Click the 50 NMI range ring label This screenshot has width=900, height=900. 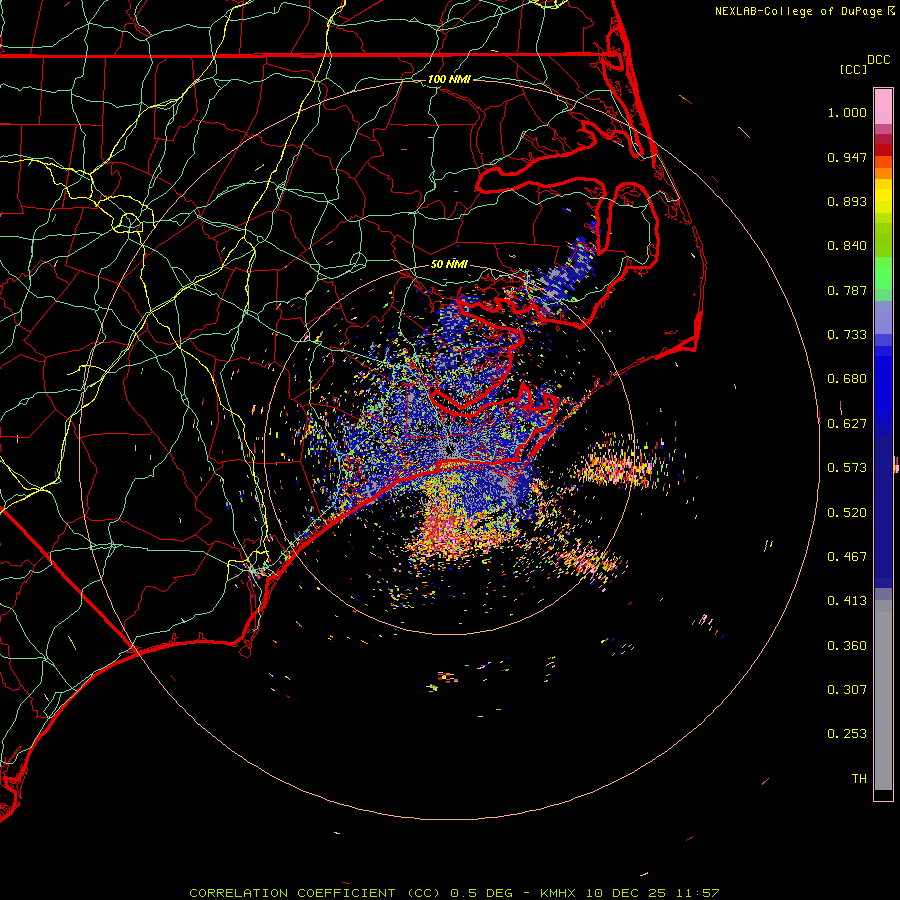point(449,265)
